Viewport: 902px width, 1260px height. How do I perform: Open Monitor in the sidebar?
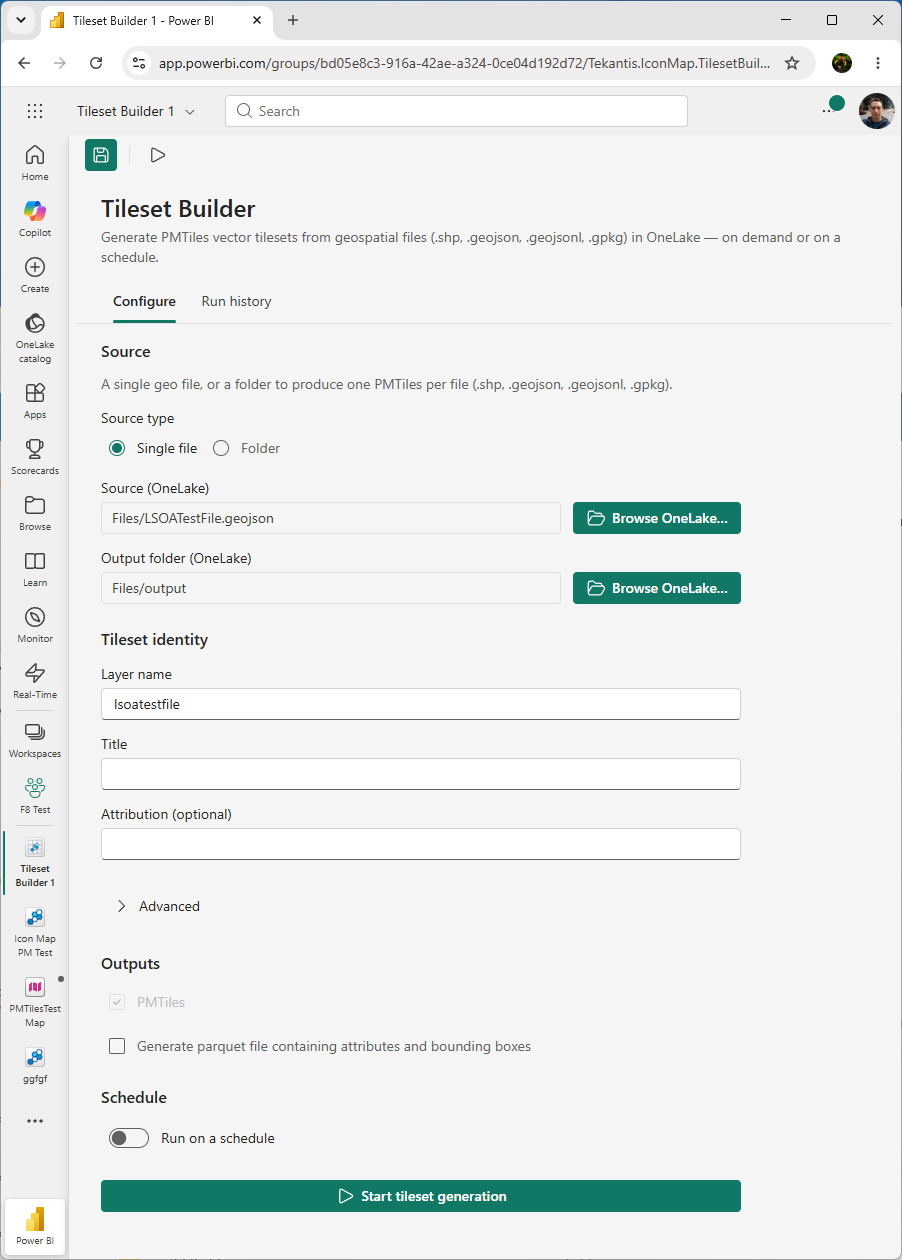35,624
